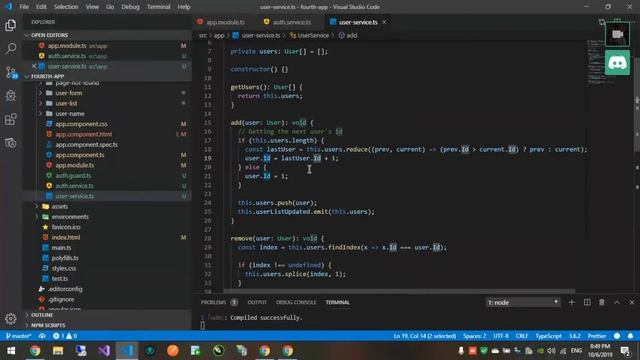The width and height of the screenshot is (640, 360).
Task: Kill the terminal with trash icon
Action: pyautogui.click(x=602, y=302)
